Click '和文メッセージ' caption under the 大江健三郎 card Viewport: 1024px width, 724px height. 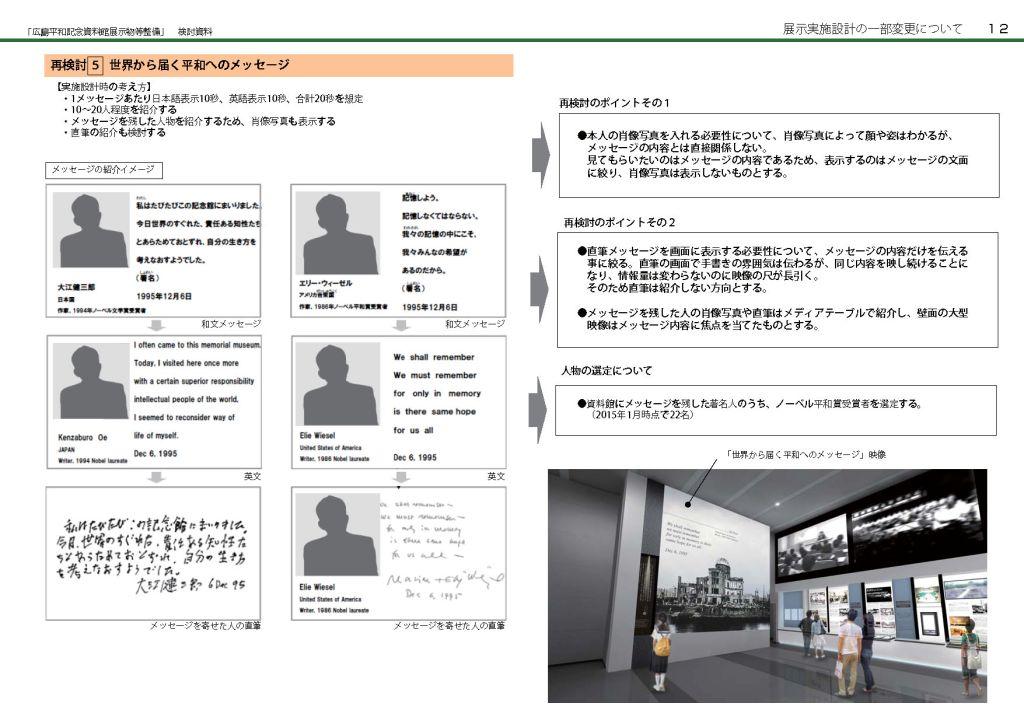coord(231,324)
